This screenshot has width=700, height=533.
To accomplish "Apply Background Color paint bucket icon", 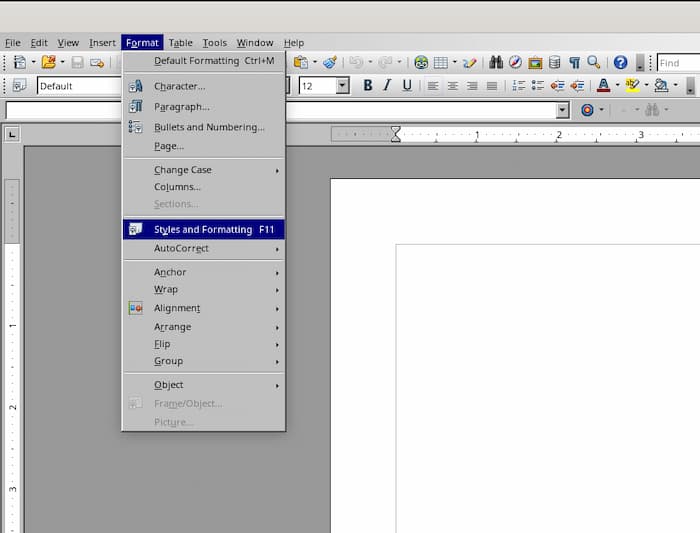I will tap(661, 85).
